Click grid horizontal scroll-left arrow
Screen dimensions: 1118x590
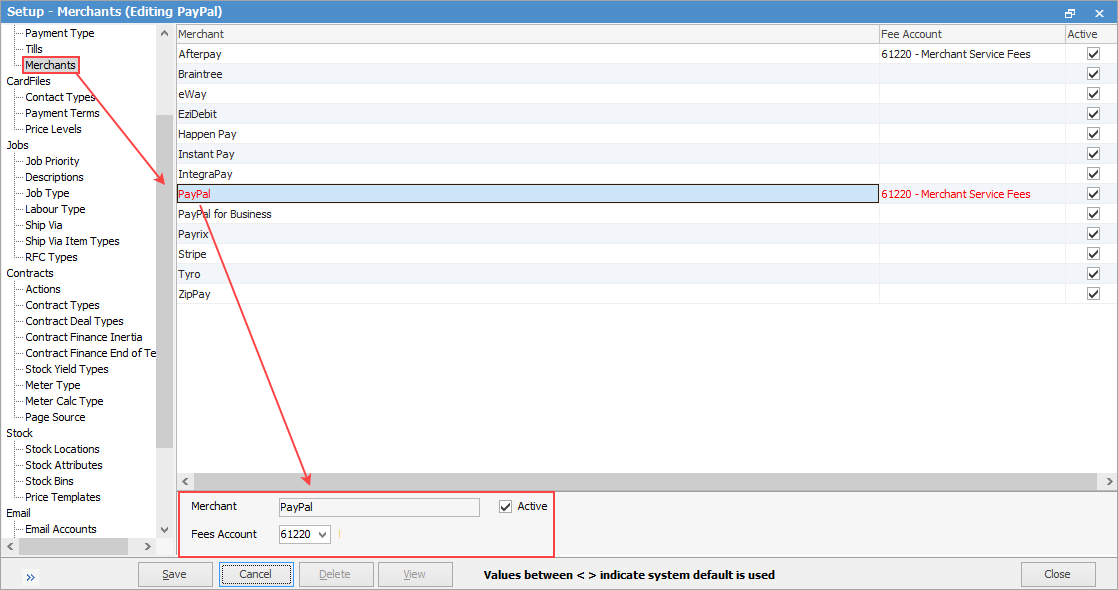click(185, 482)
